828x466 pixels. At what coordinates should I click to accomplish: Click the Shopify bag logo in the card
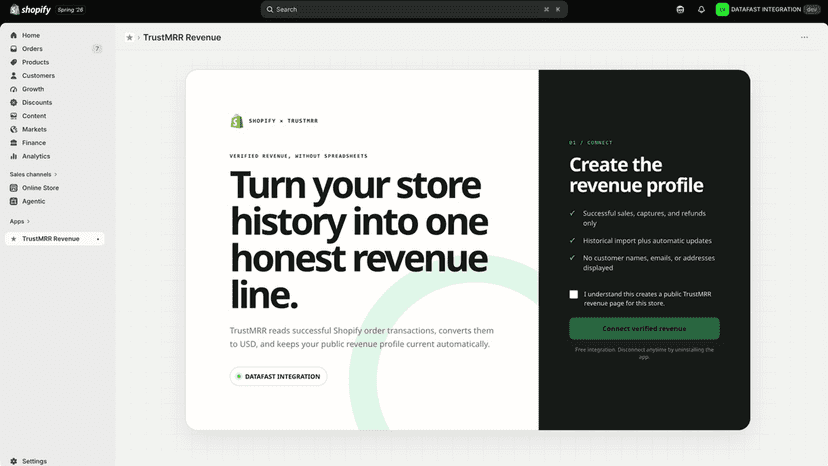pos(237,121)
